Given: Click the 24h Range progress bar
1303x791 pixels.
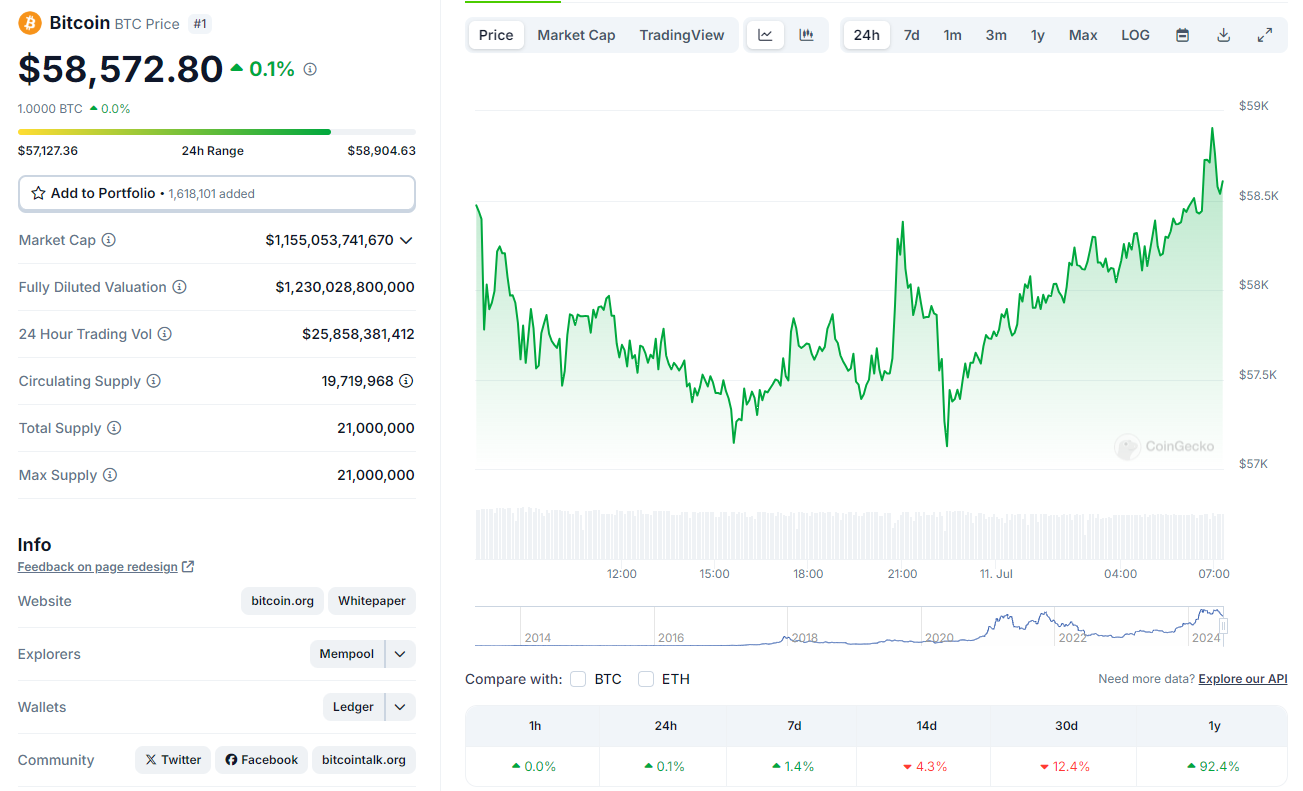Looking at the screenshot, I should [217, 131].
